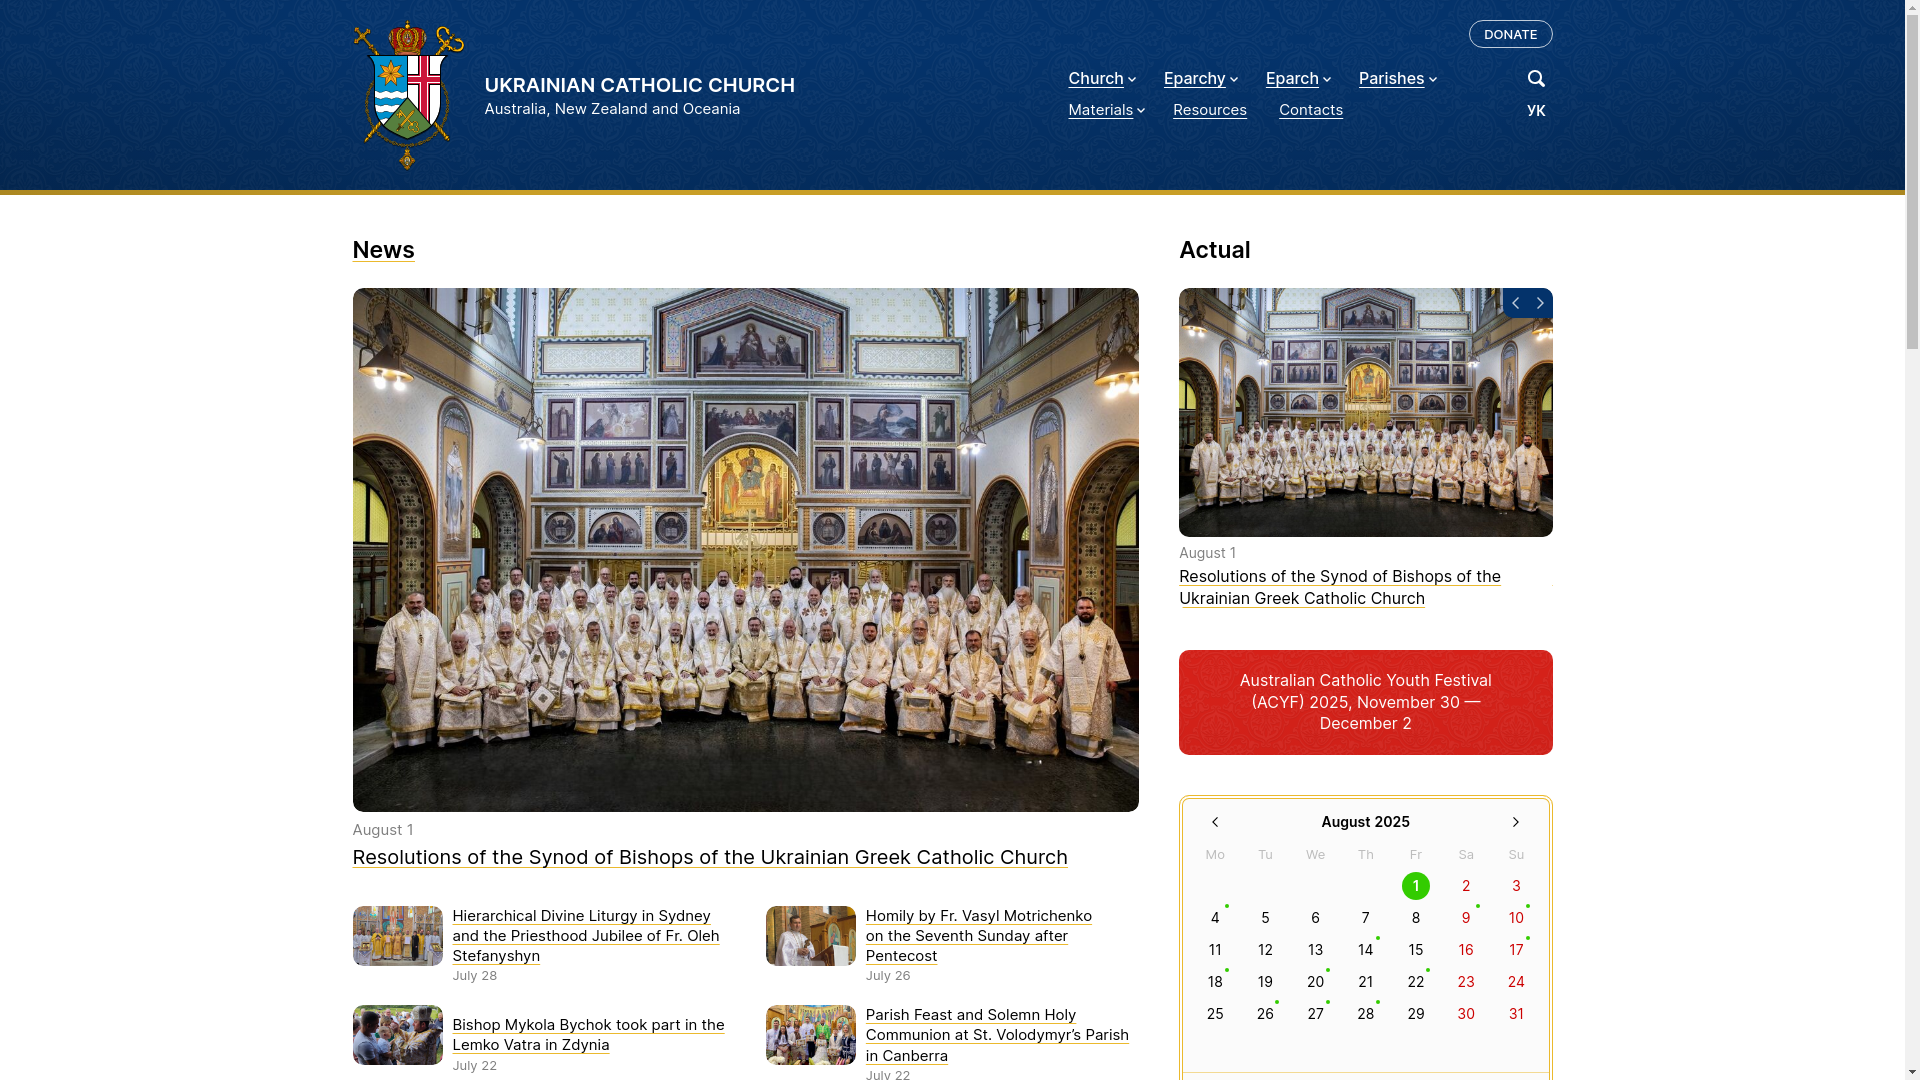Select August 20 in the calendar

(1315, 982)
